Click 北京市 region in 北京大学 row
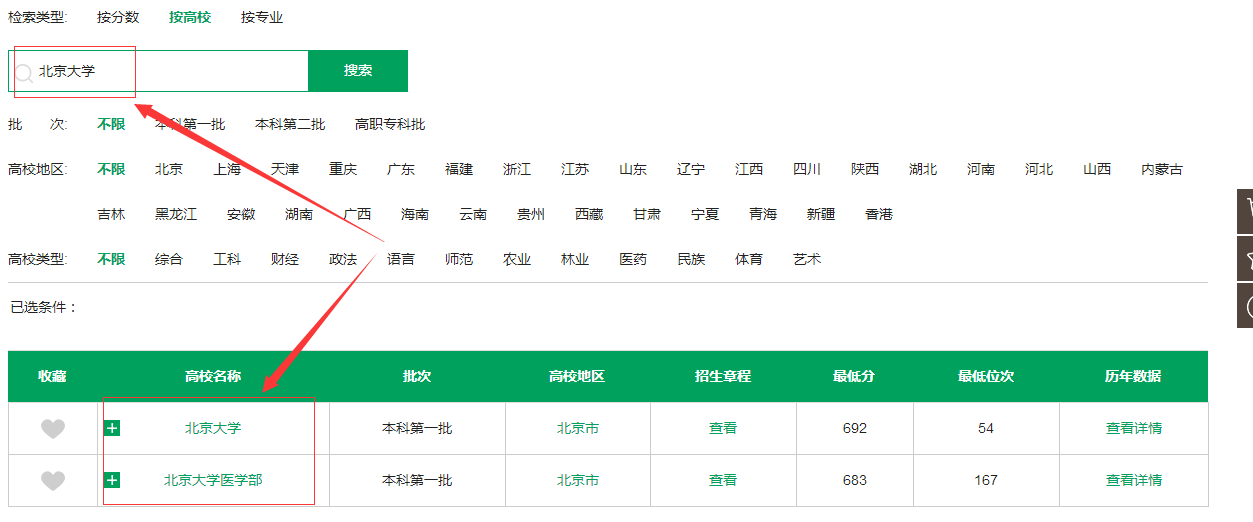Screen dimensions: 1253x522 click(x=578, y=428)
